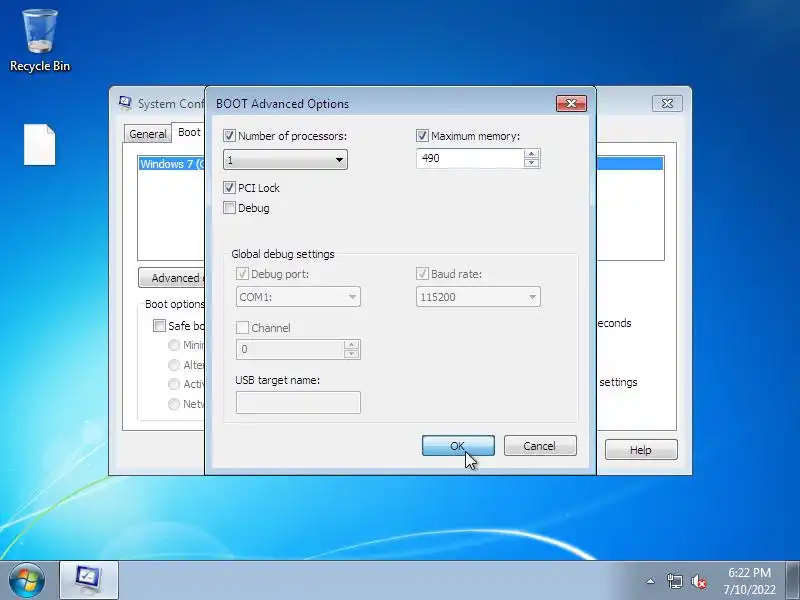
Task: Click the taskbar clock showing 6:22 PM
Action: (749, 581)
